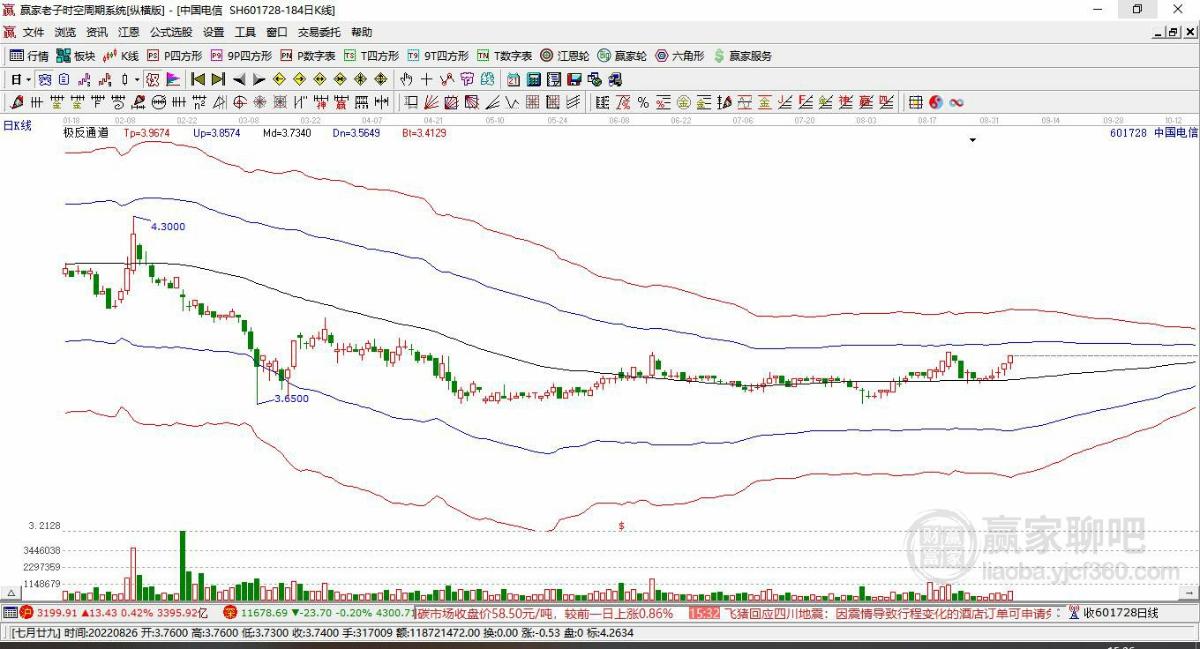Open the T四方形 tool
The width and height of the screenshot is (1200, 649).
click(371, 56)
